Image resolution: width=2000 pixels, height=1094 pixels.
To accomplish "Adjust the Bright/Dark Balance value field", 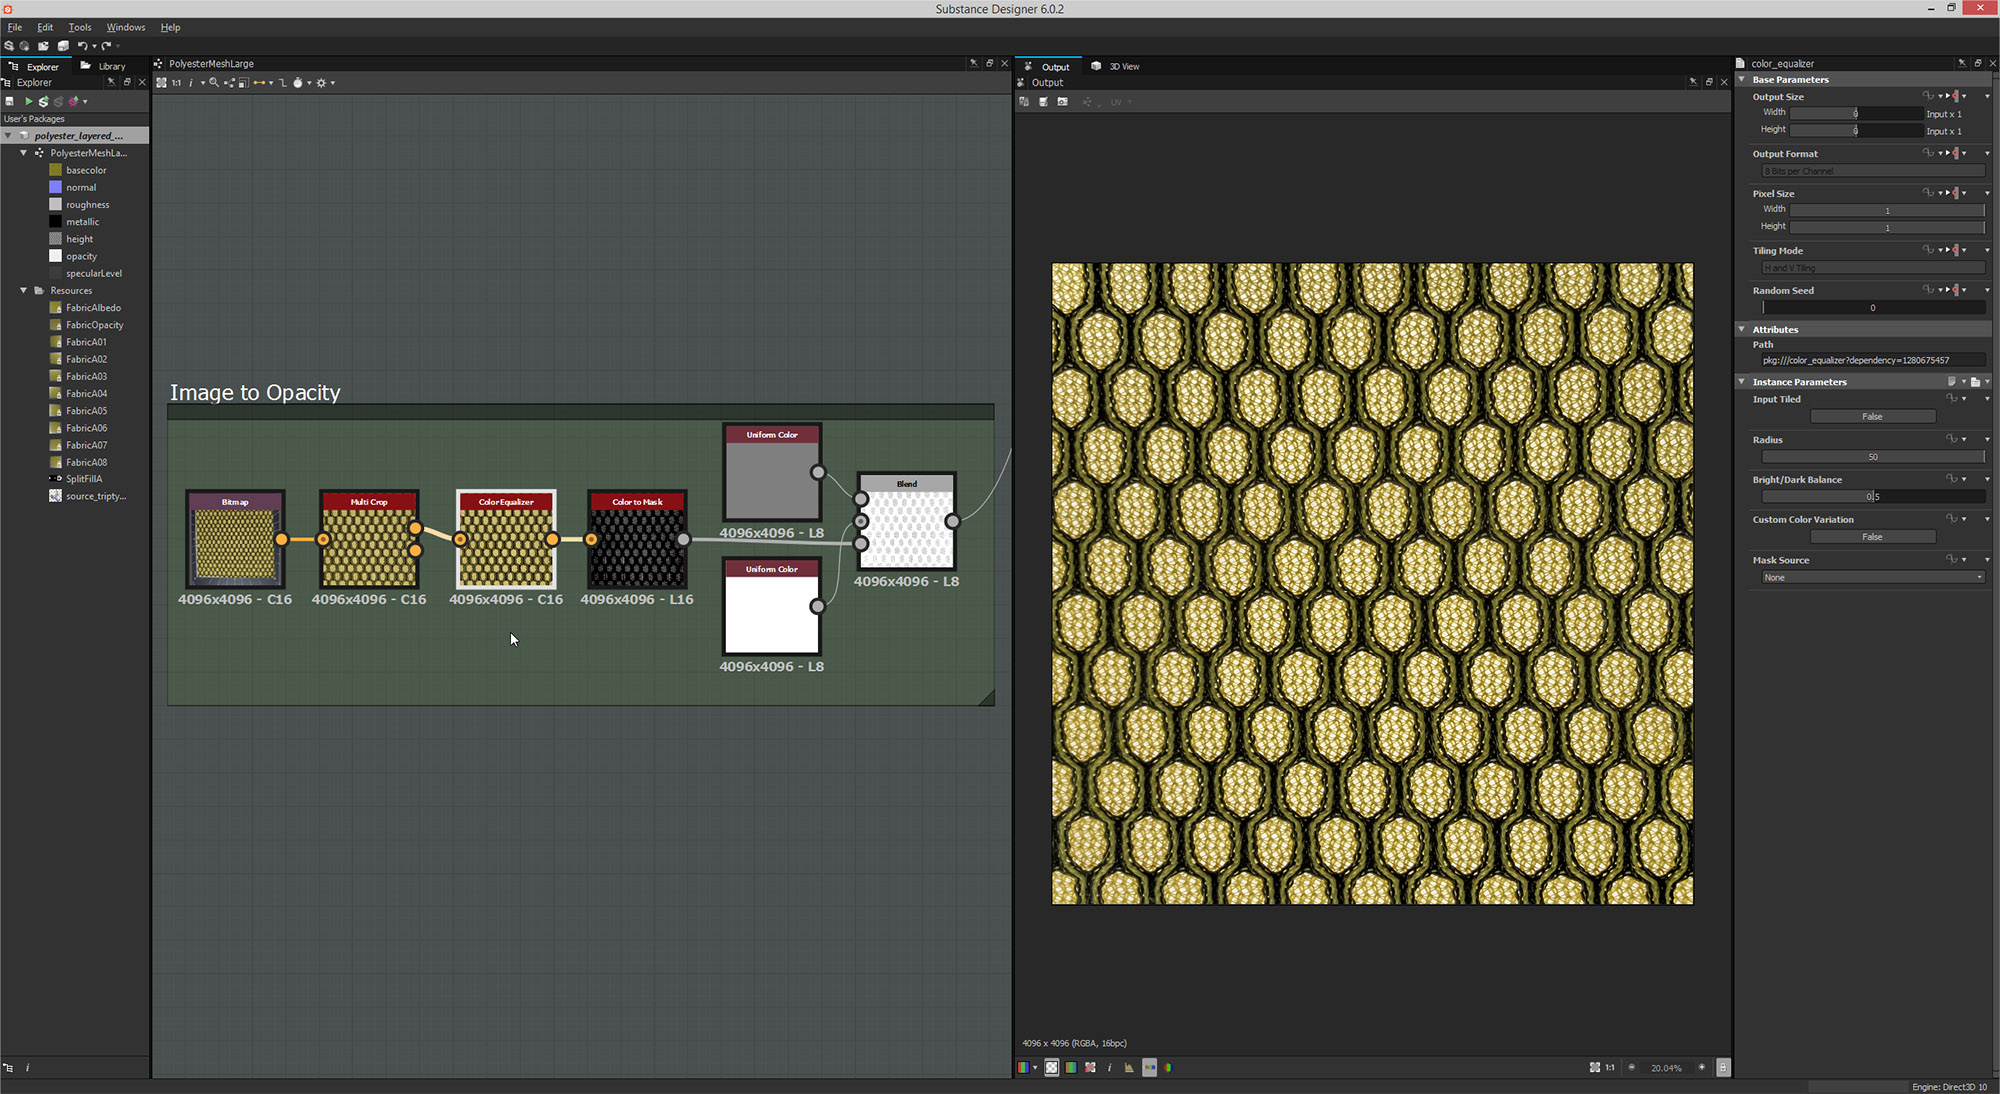I will 1872,496.
